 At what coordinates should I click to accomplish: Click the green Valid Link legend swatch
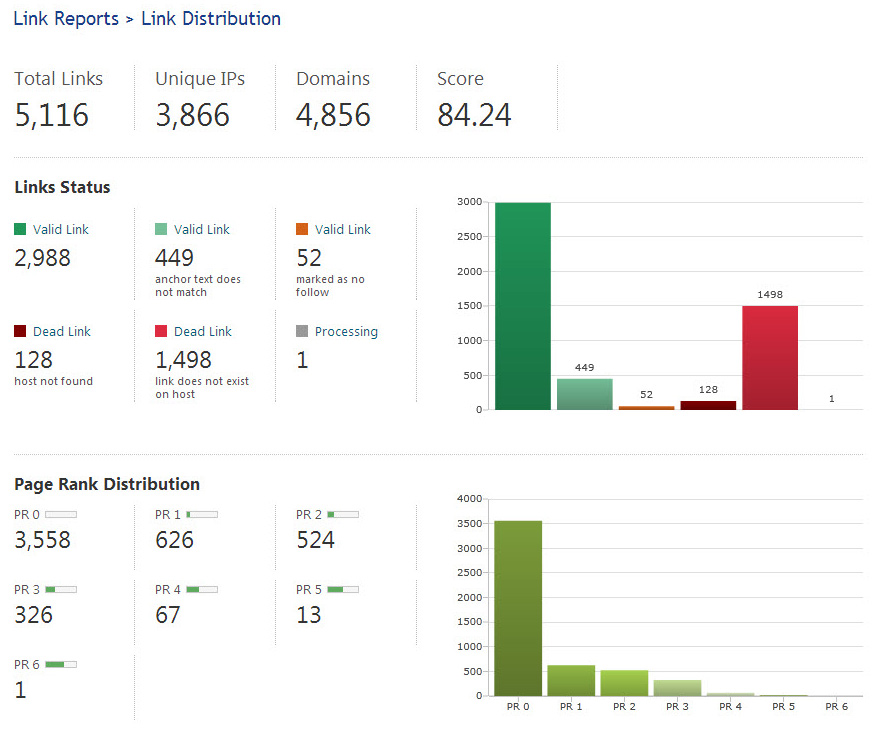pos(20,229)
